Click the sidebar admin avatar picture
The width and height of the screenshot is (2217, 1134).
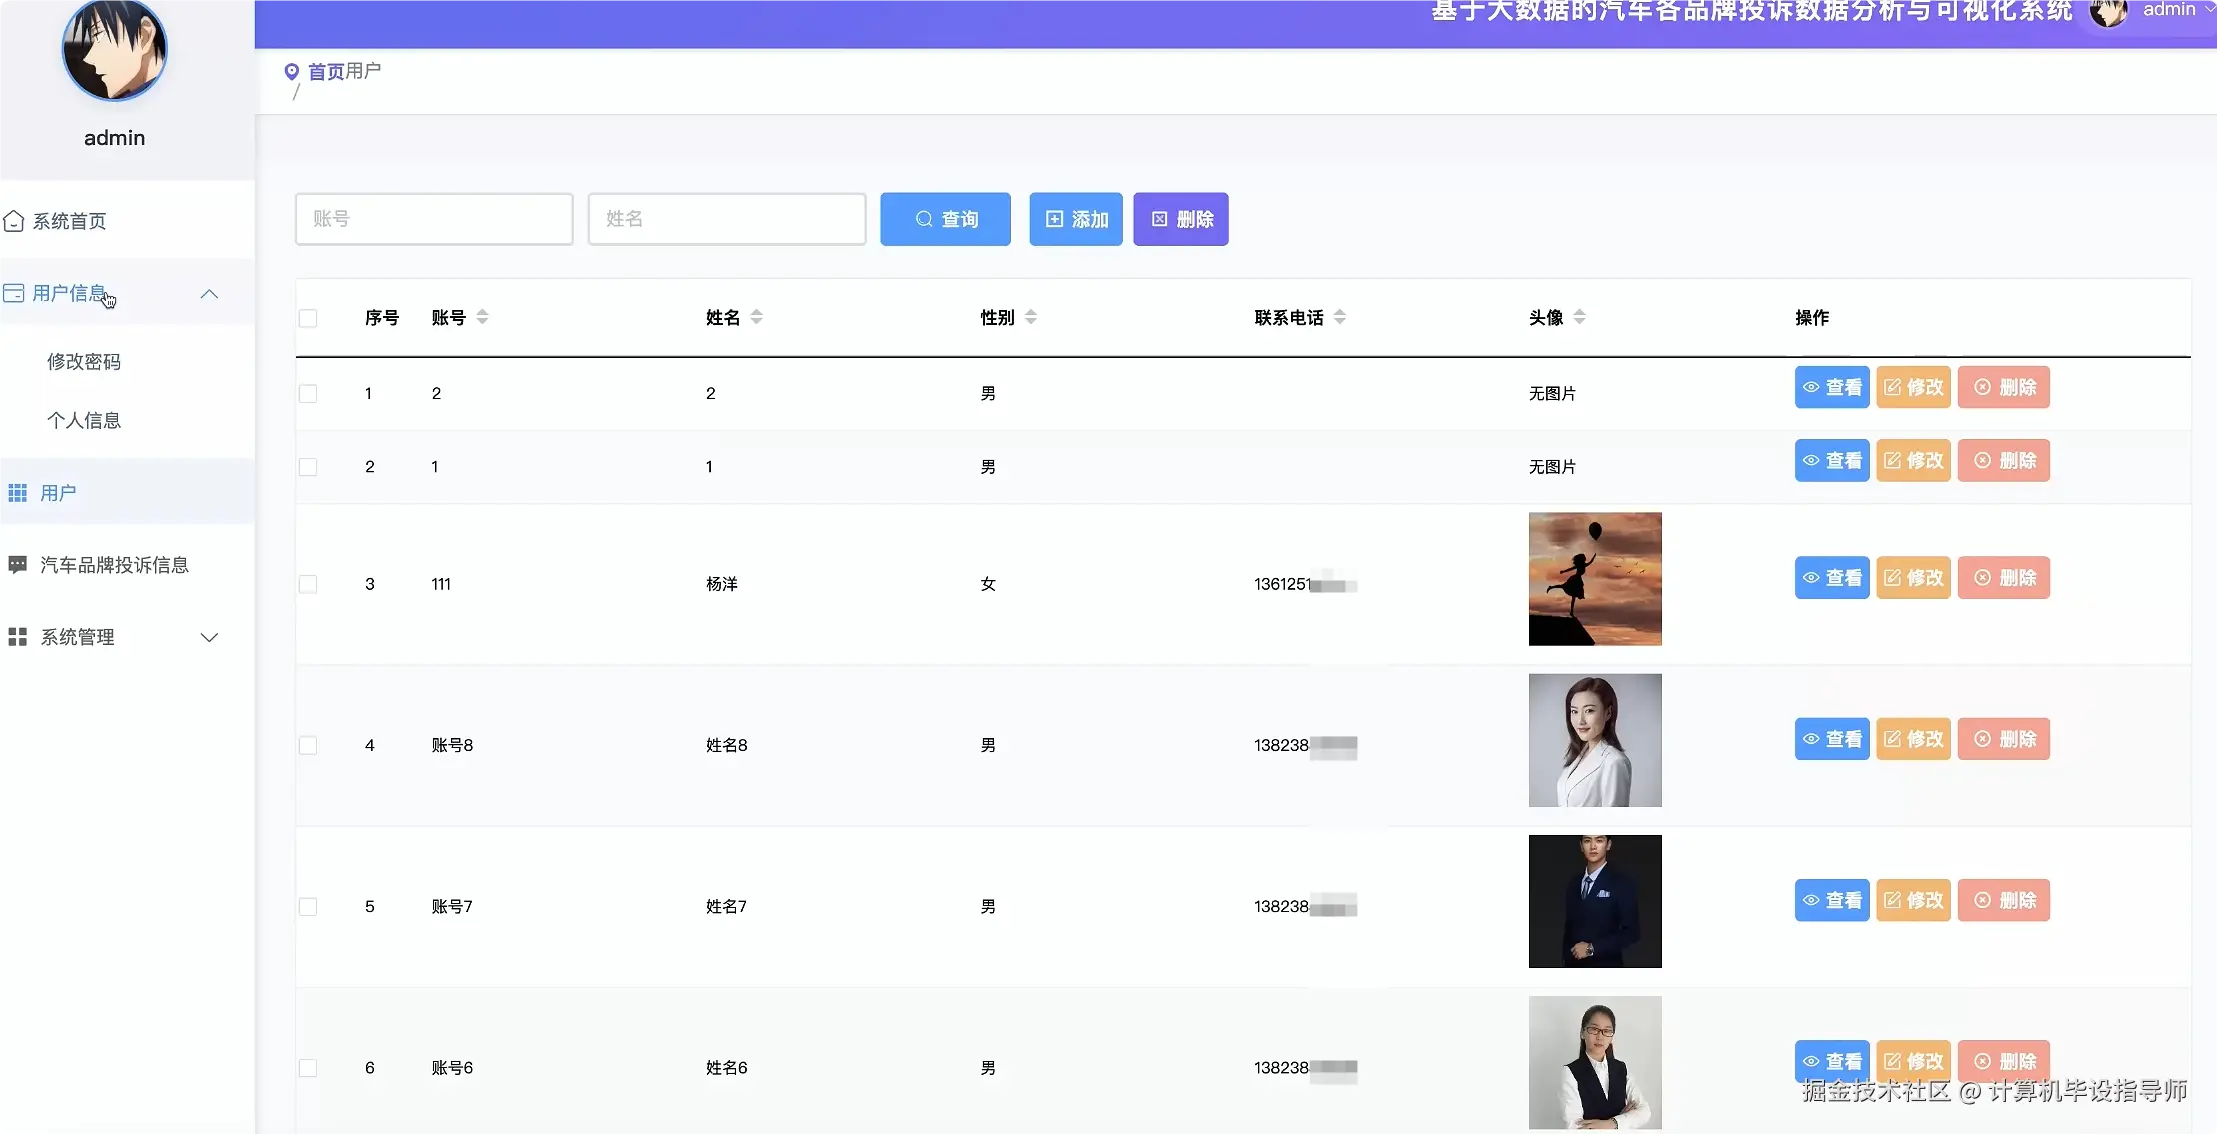(x=115, y=49)
